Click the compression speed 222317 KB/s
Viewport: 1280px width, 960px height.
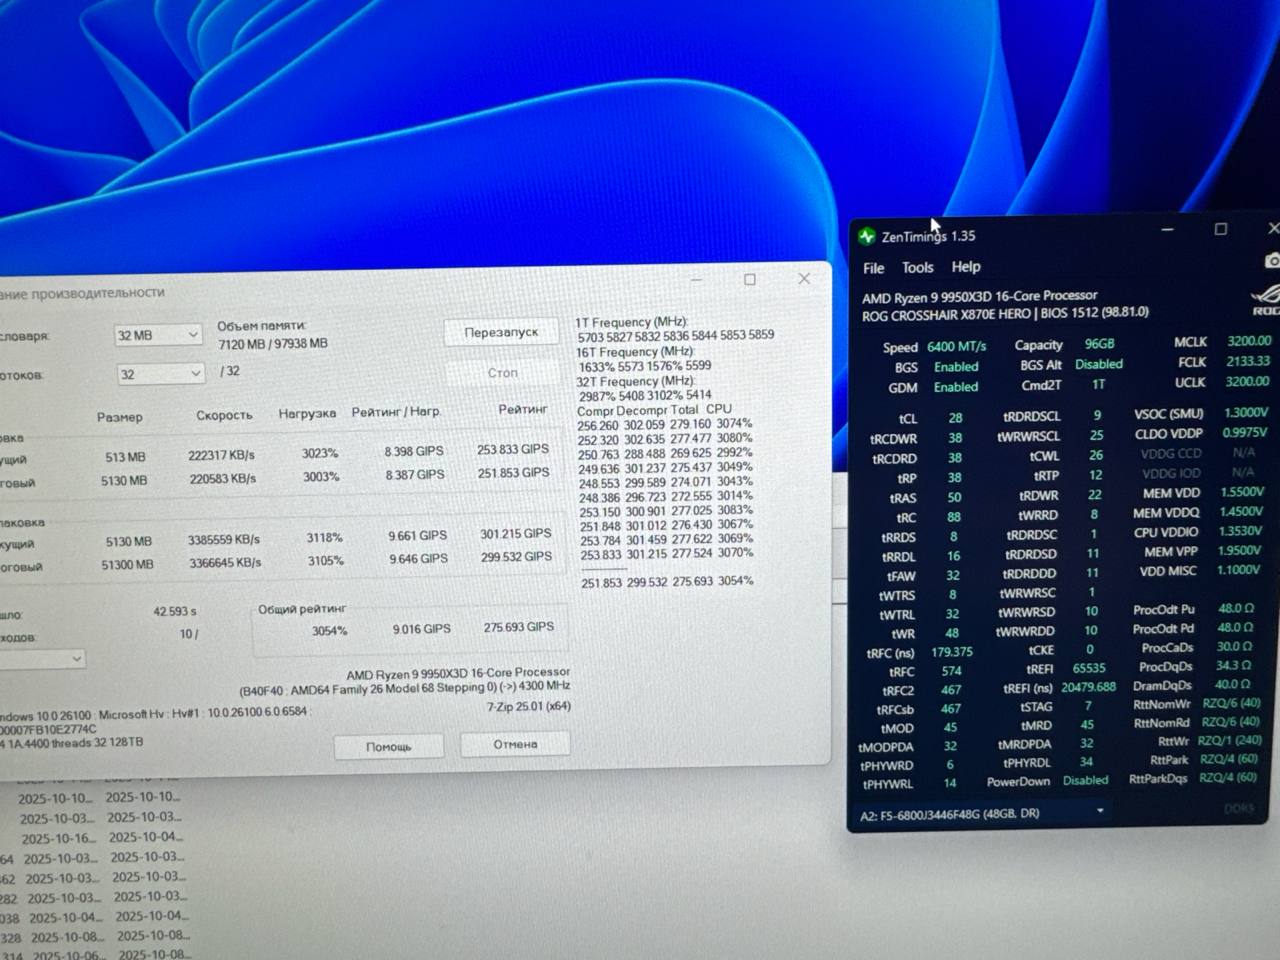(x=222, y=455)
